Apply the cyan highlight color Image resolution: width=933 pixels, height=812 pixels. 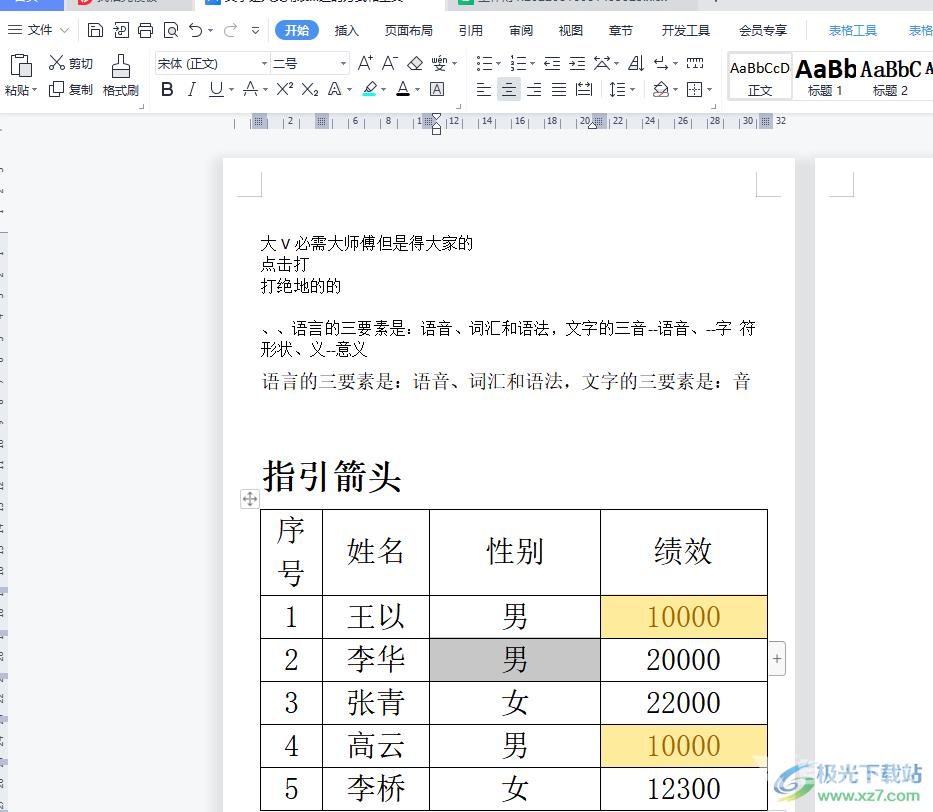click(370, 89)
